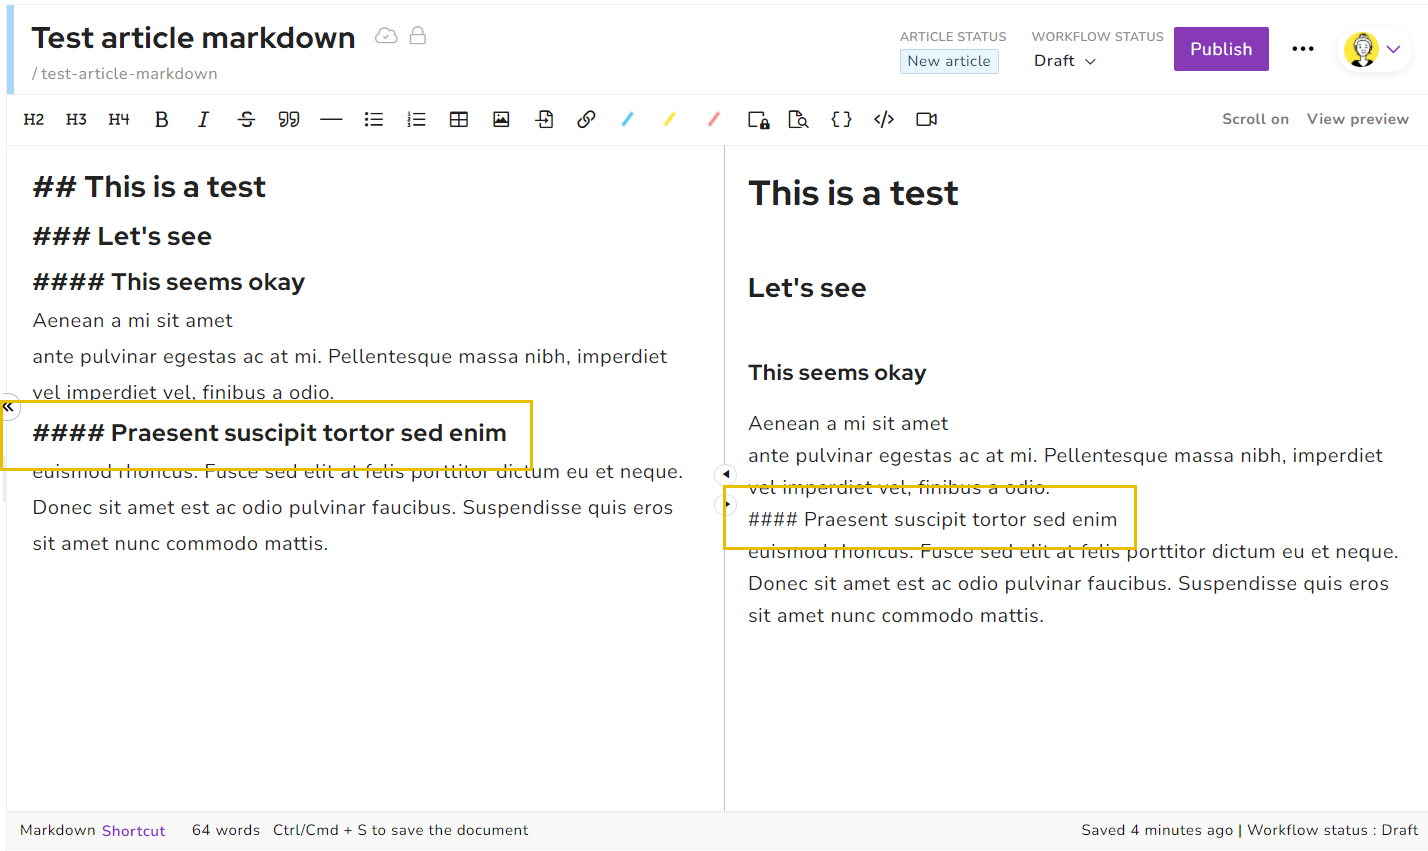Open the three-dot more options menu
This screenshot has height=851, width=1428.
[x=1302, y=49]
